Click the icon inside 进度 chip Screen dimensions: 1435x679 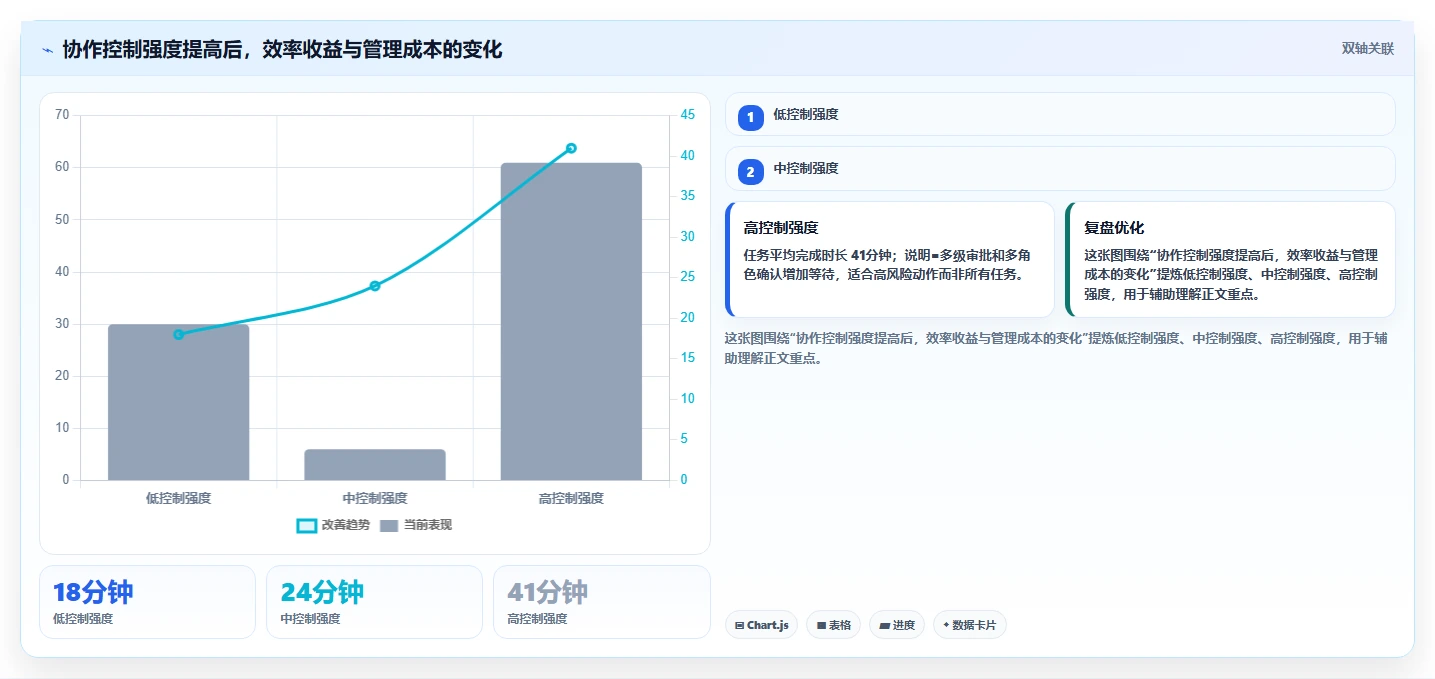pos(884,625)
